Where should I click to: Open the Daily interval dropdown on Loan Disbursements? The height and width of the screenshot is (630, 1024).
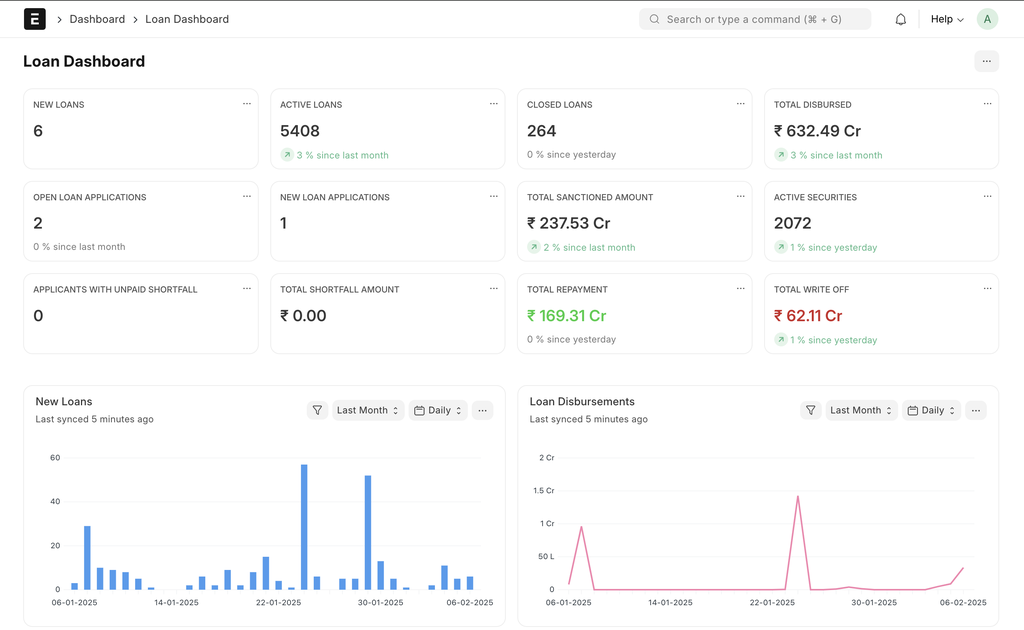pos(931,410)
